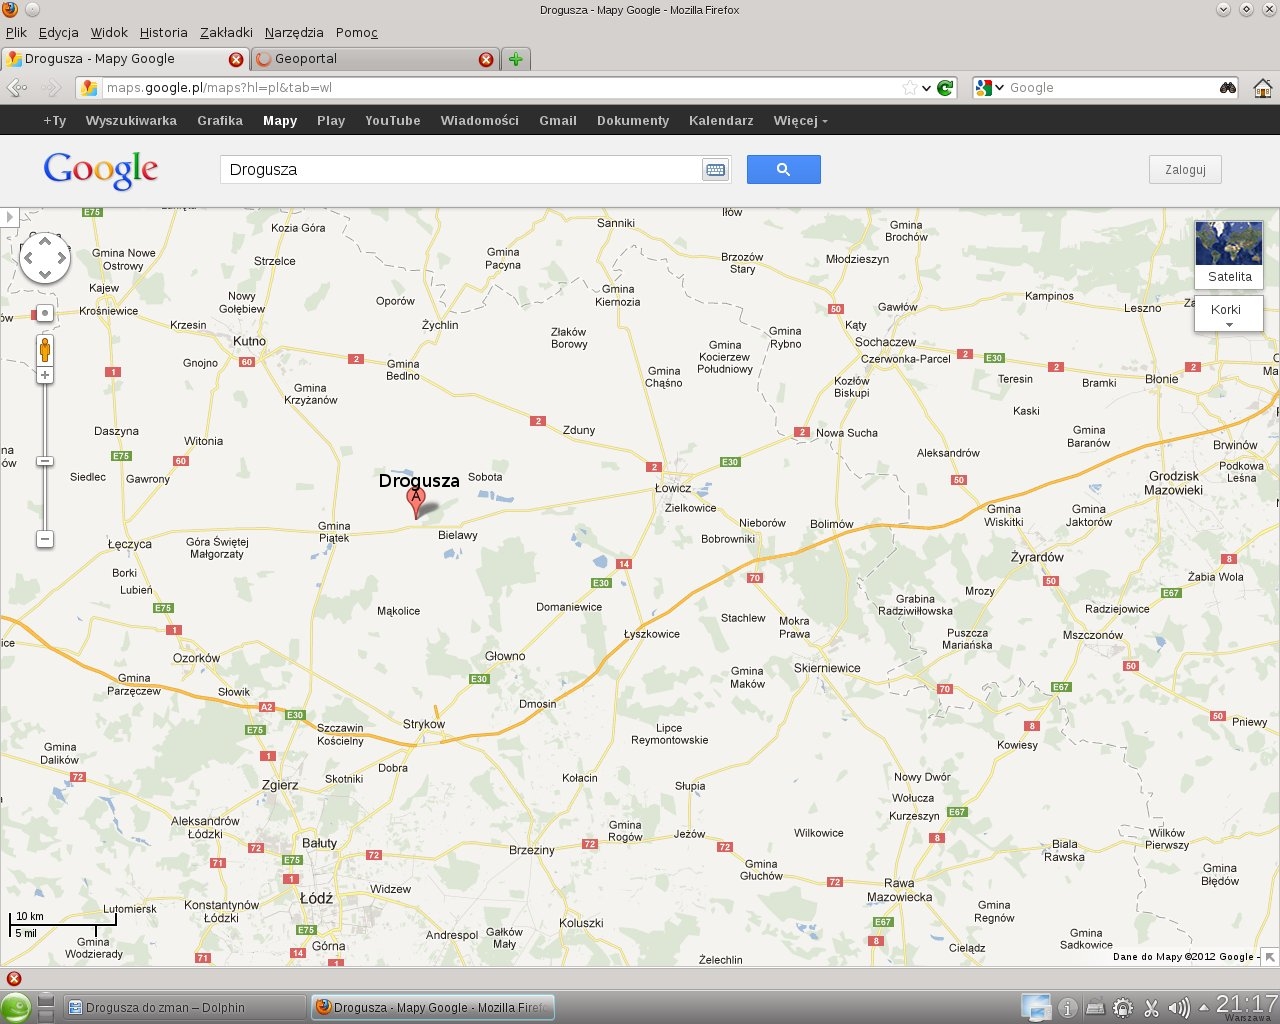Open the Plik menu
This screenshot has height=1024, width=1280.
[16, 32]
